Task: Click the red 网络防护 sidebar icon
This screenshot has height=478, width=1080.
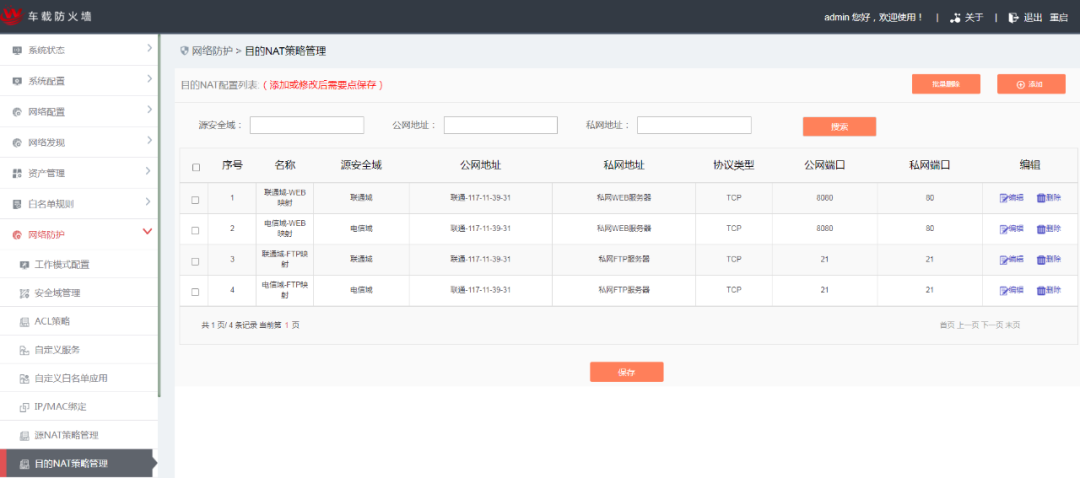Action: tap(17, 236)
